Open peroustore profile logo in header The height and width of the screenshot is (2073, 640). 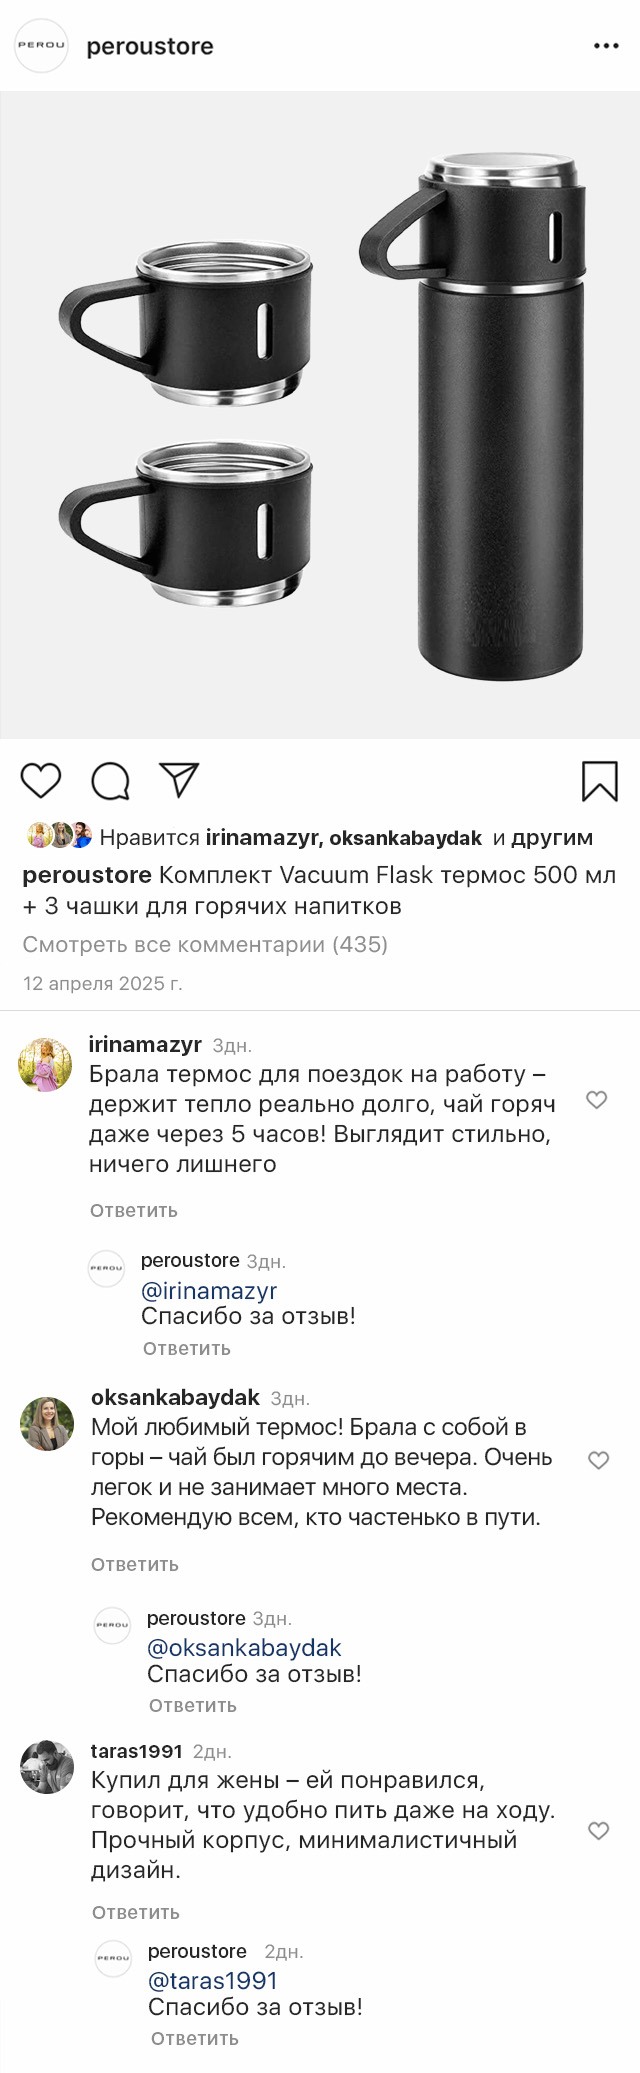click(x=41, y=46)
